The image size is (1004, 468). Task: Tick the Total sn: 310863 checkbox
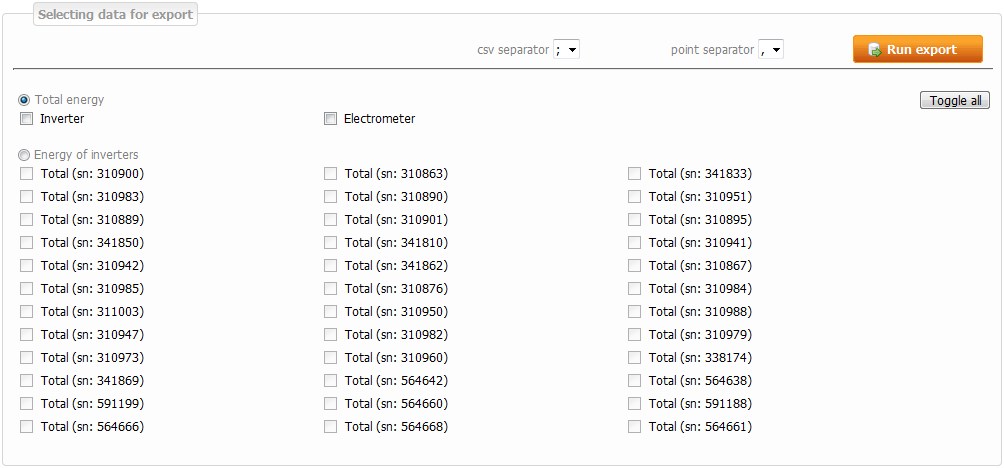click(331, 174)
